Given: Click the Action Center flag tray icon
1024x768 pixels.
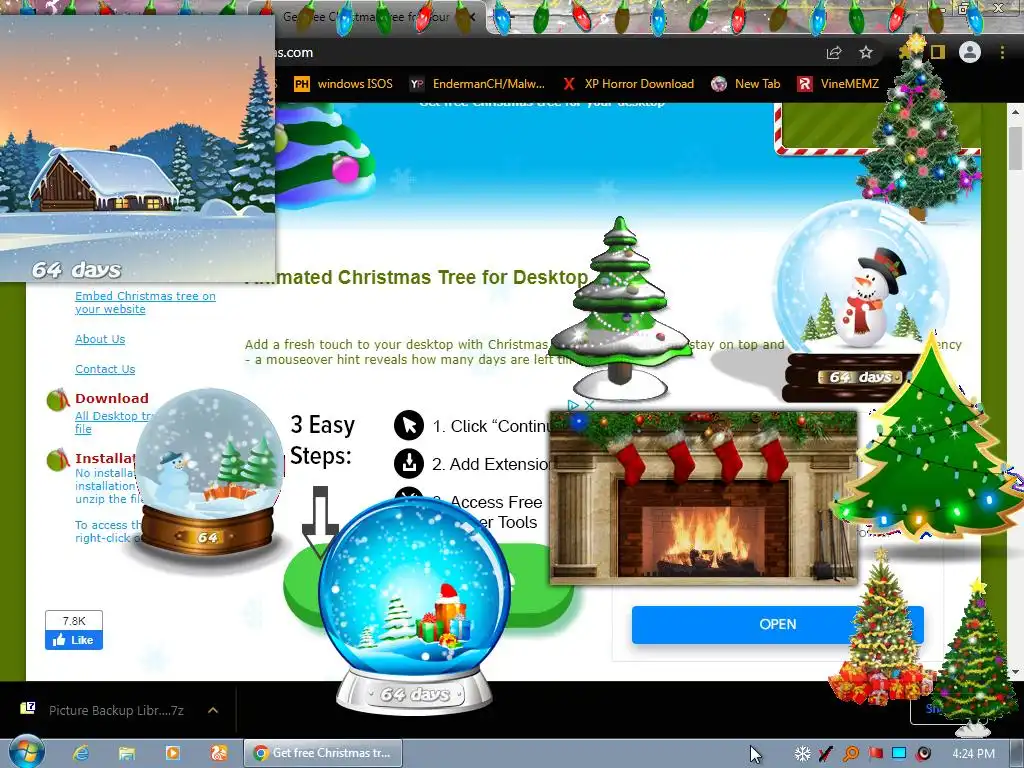Looking at the screenshot, I should [x=875, y=754].
